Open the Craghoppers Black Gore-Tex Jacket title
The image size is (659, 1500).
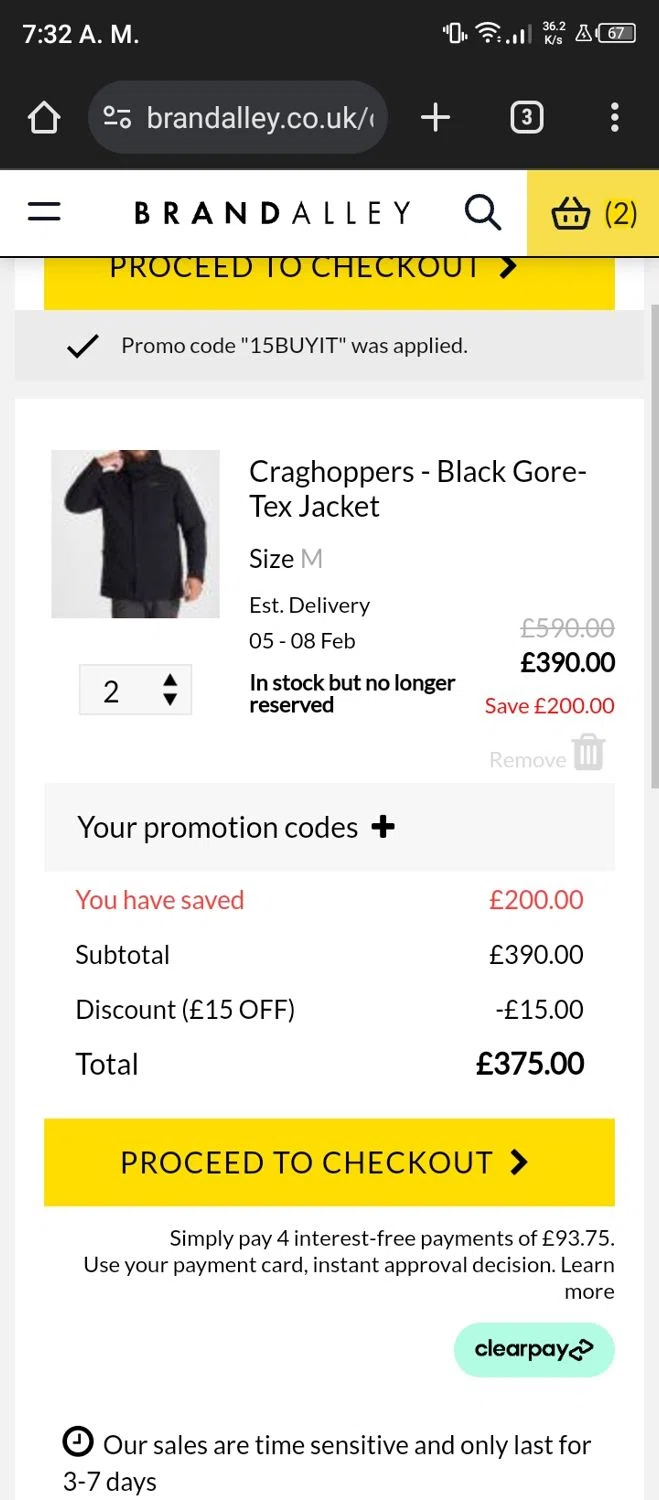point(417,488)
